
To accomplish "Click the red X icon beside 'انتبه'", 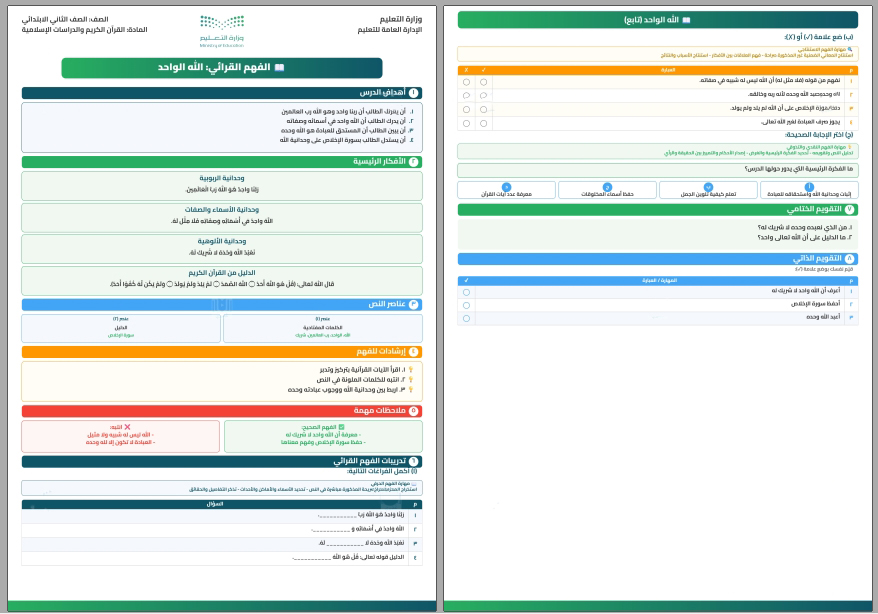I will 127,427.
